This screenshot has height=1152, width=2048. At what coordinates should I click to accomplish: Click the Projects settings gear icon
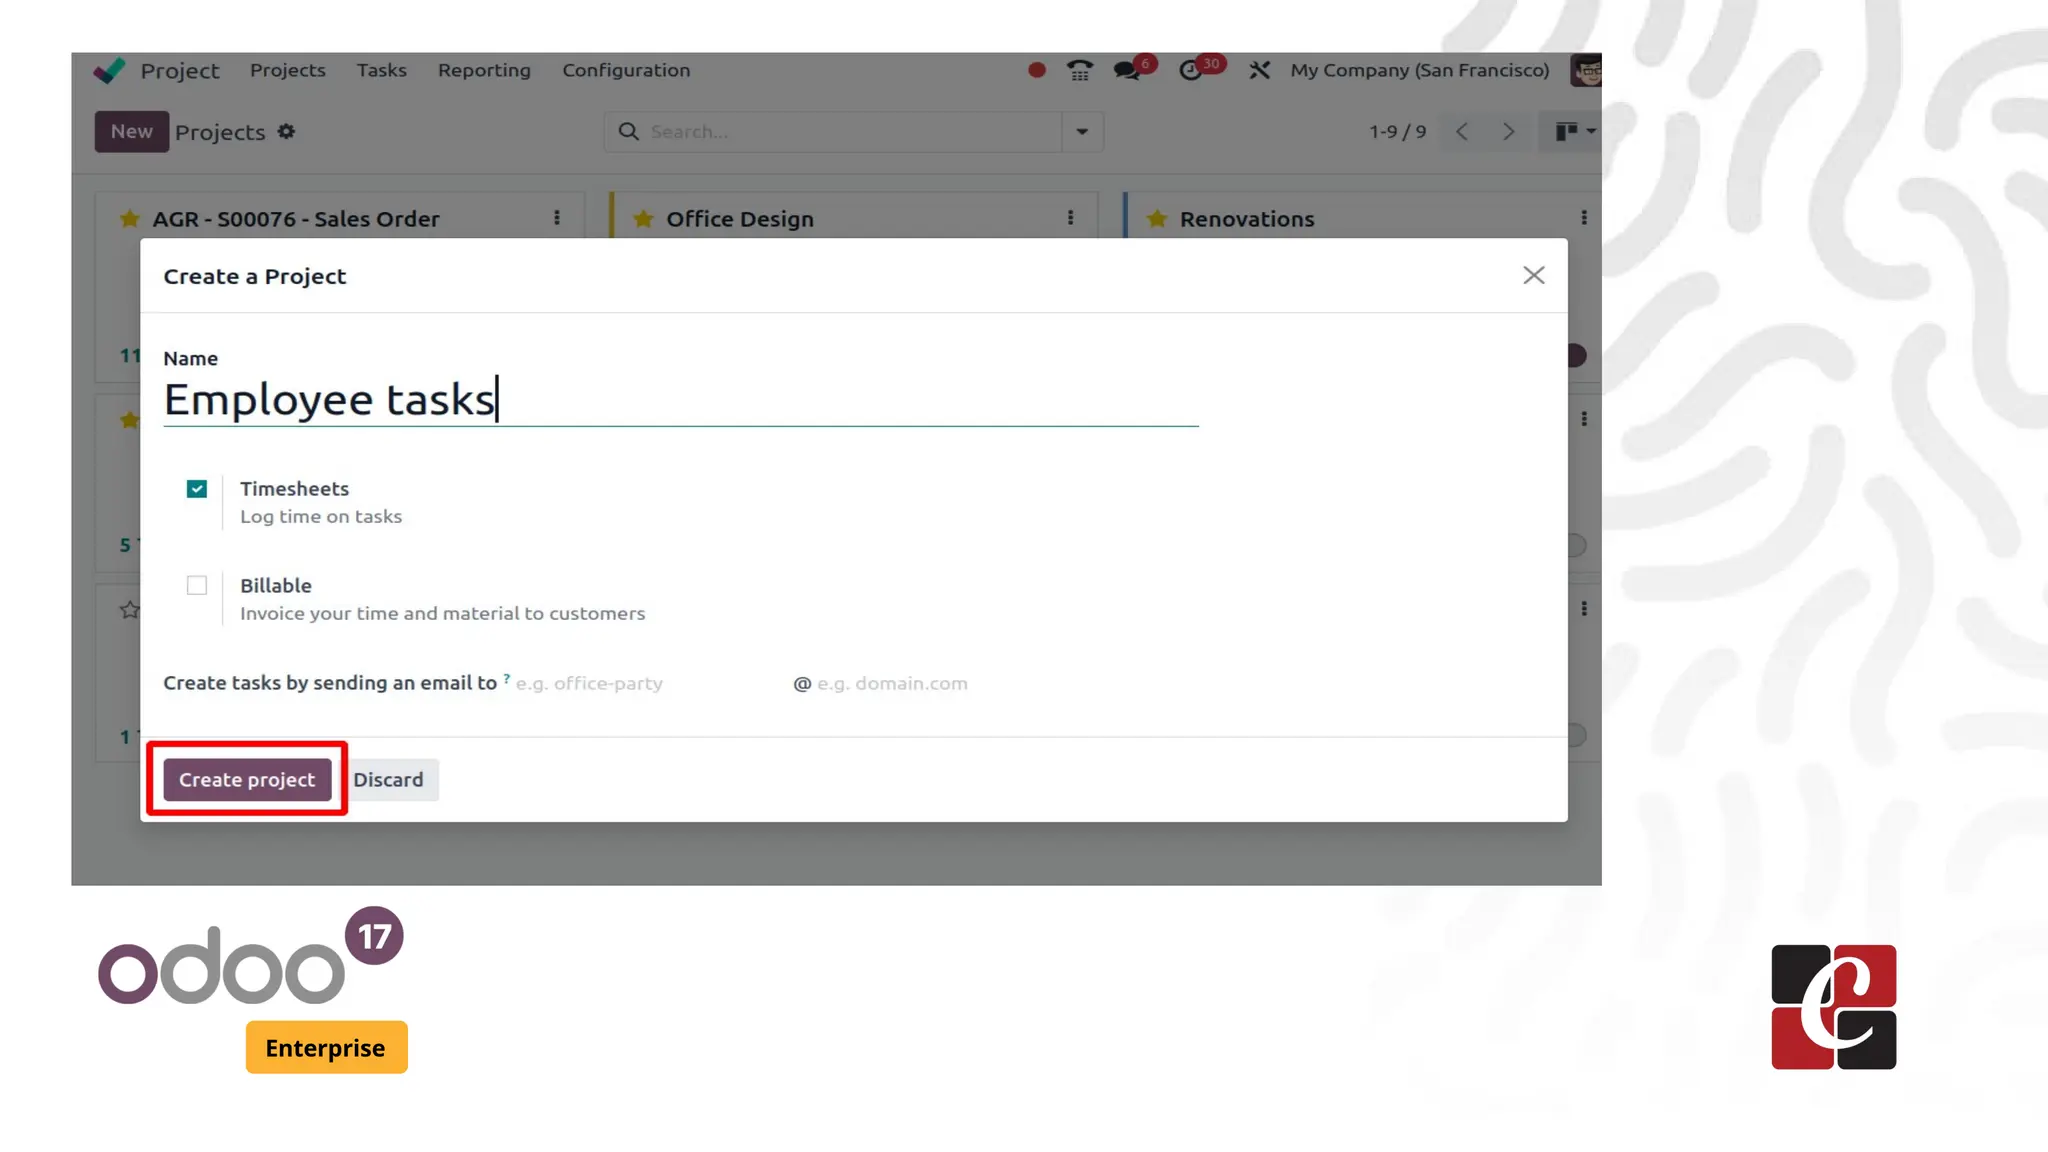(286, 132)
